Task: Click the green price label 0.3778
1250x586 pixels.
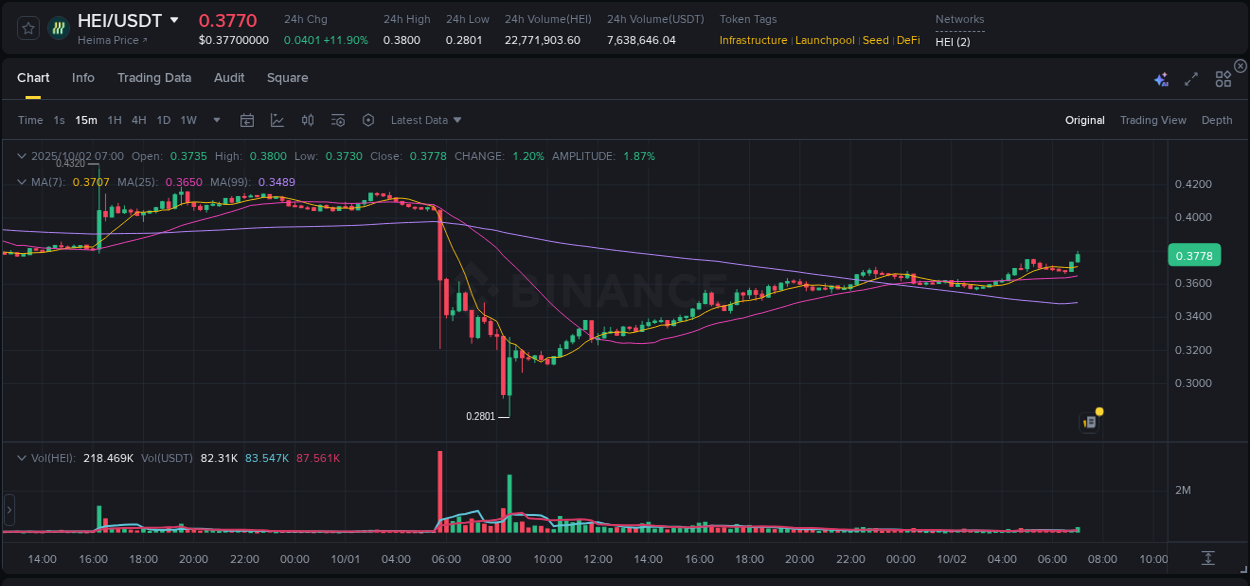Action: 1194,256
